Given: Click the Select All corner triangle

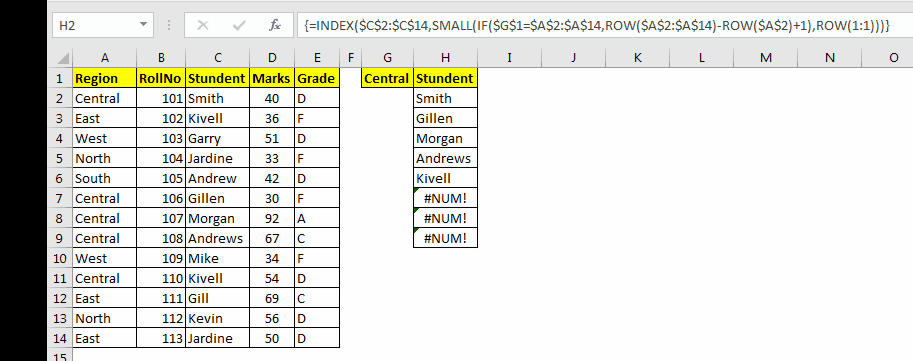Looking at the screenshot, I should tap(63, 58).
